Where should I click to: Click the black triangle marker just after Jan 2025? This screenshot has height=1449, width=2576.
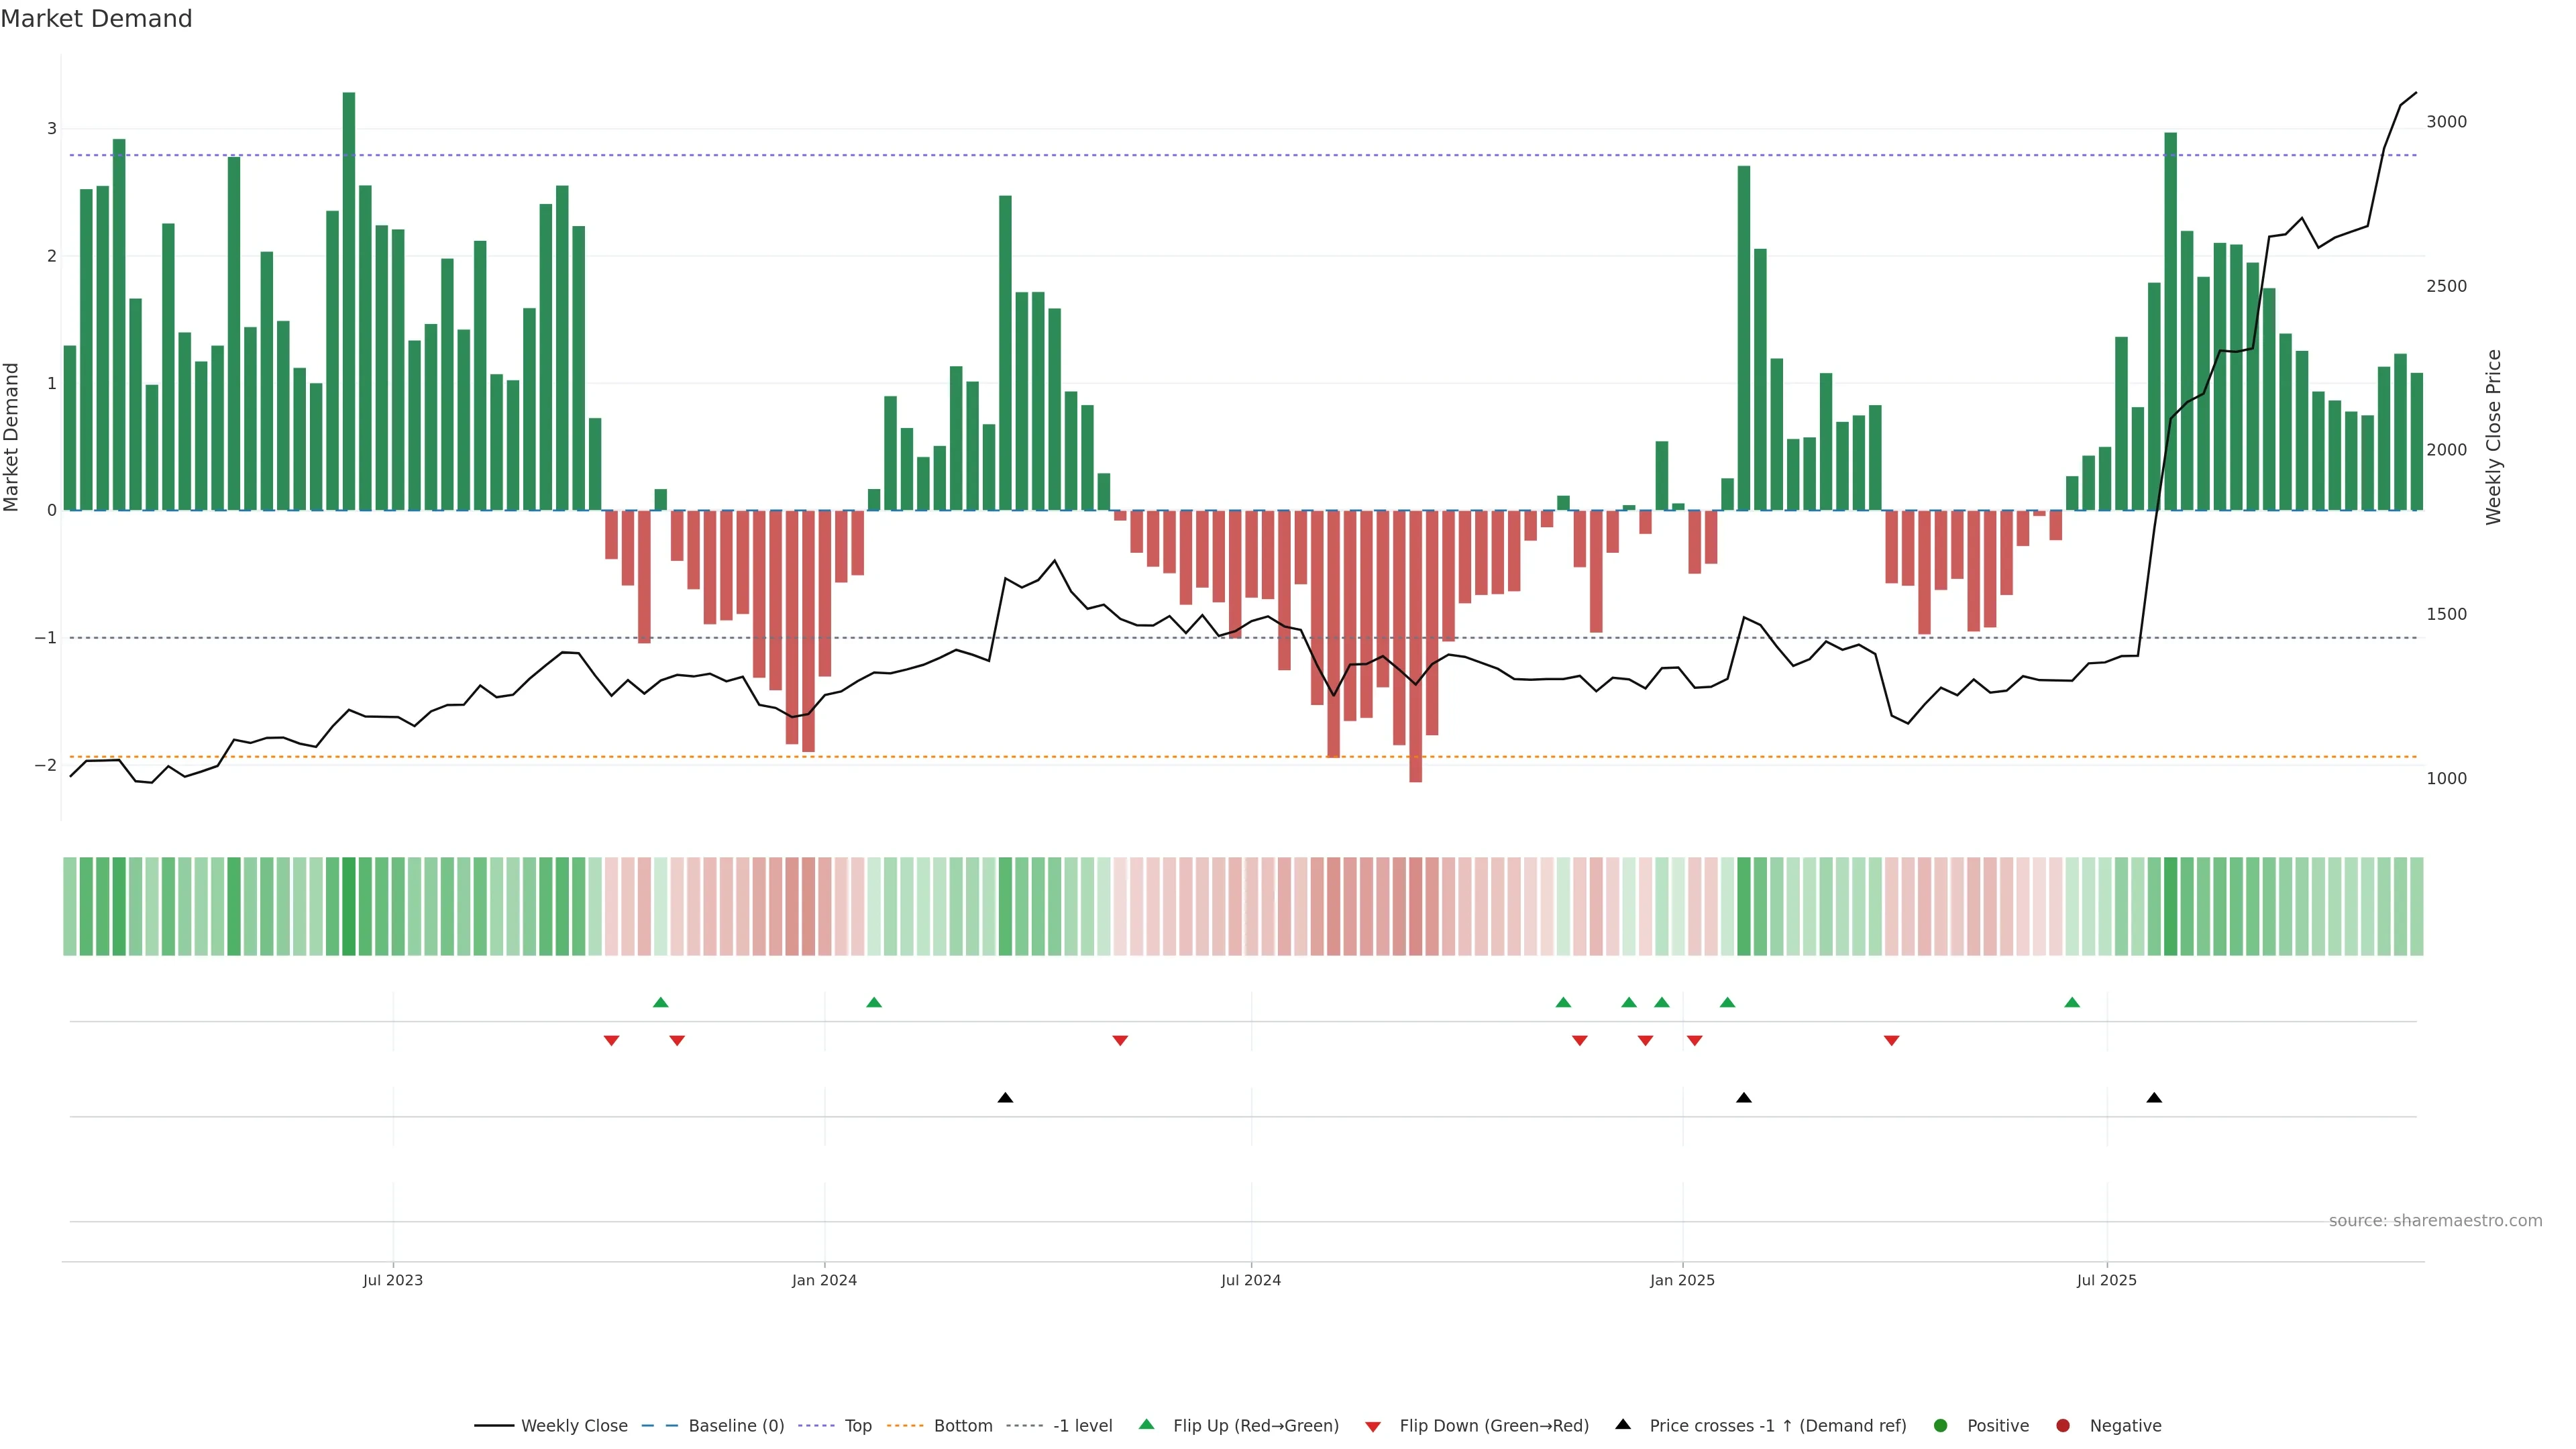[1744, 1098]
